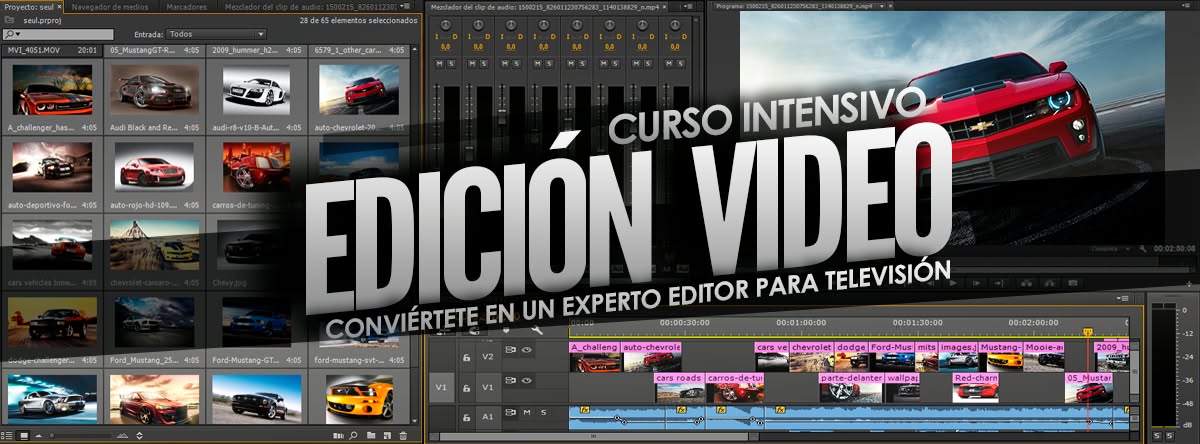Click the V1 source patching button
Screen dimensions: 1200x444
[440, 386]
